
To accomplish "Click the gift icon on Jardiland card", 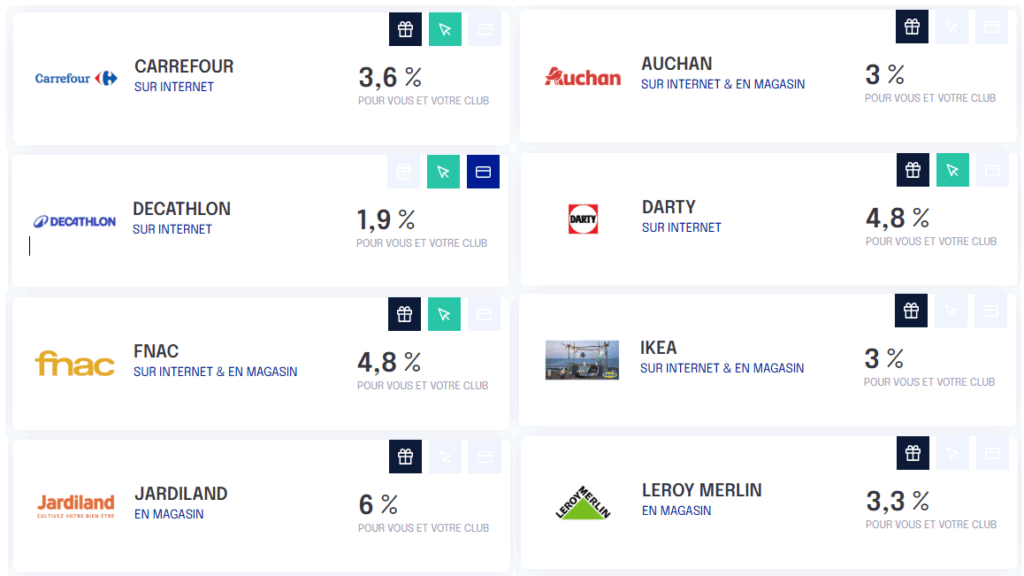I will point(405,457).
